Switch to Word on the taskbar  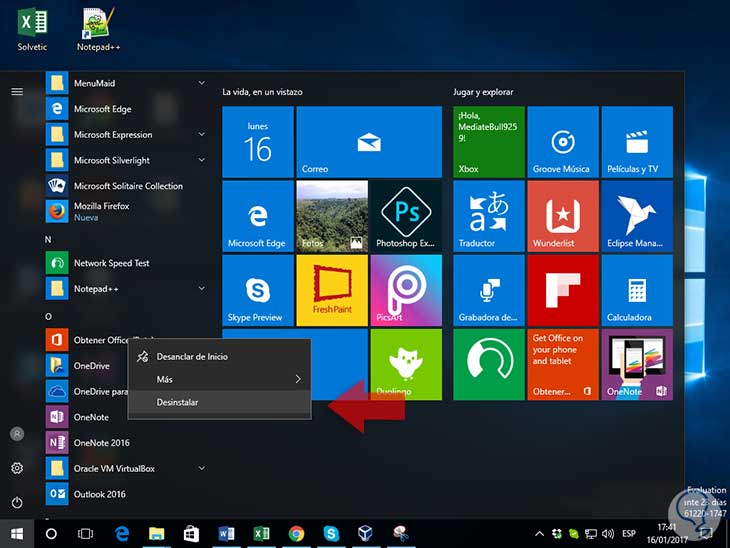click(226, 534)
